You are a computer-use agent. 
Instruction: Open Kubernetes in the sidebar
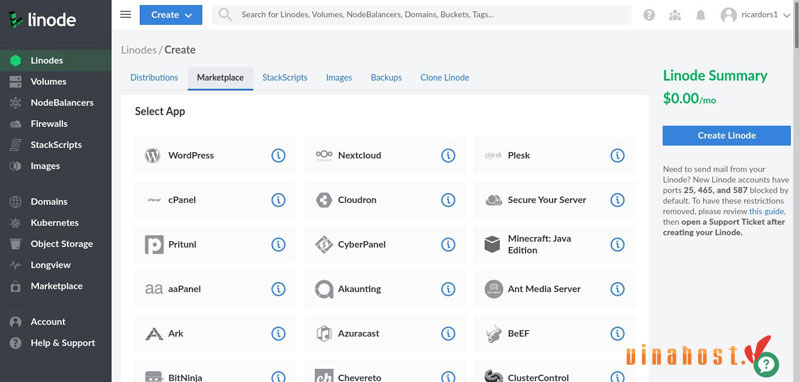[x=56, y=223]
